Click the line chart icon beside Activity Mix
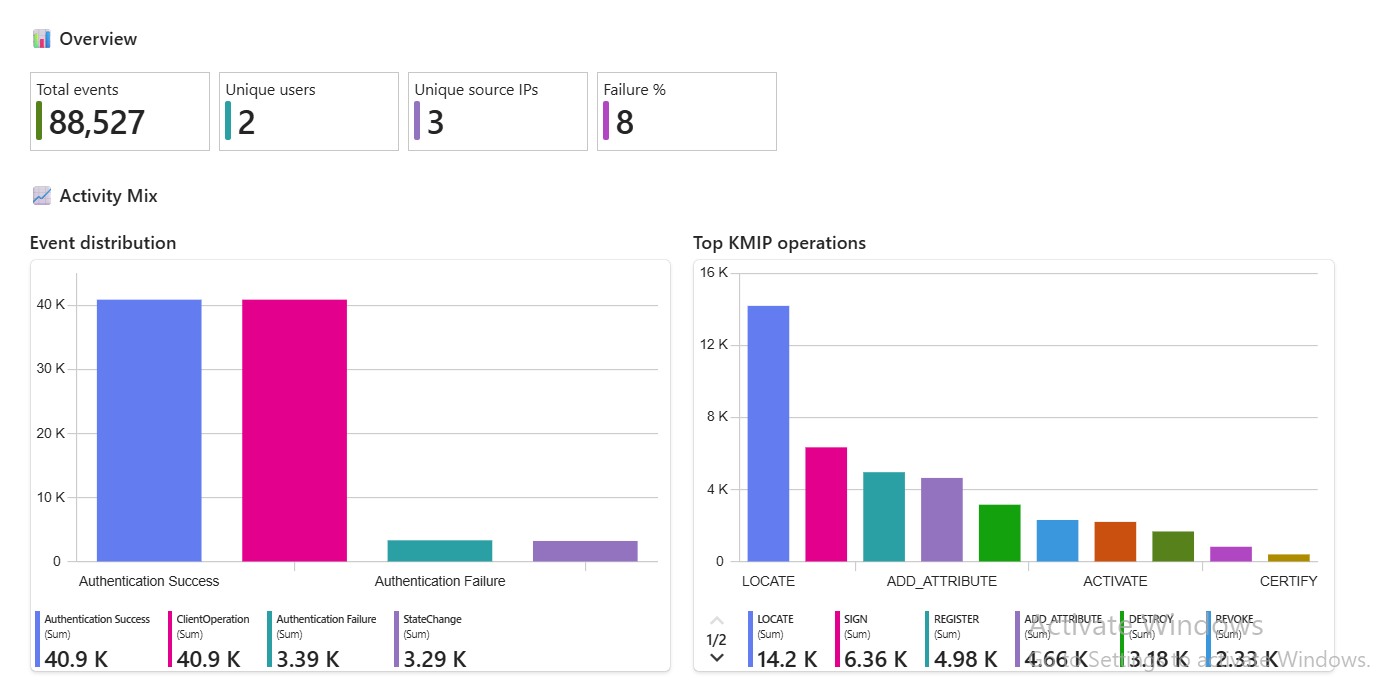Viewport: 1398px width, 688px height. (x=41, y=196)
